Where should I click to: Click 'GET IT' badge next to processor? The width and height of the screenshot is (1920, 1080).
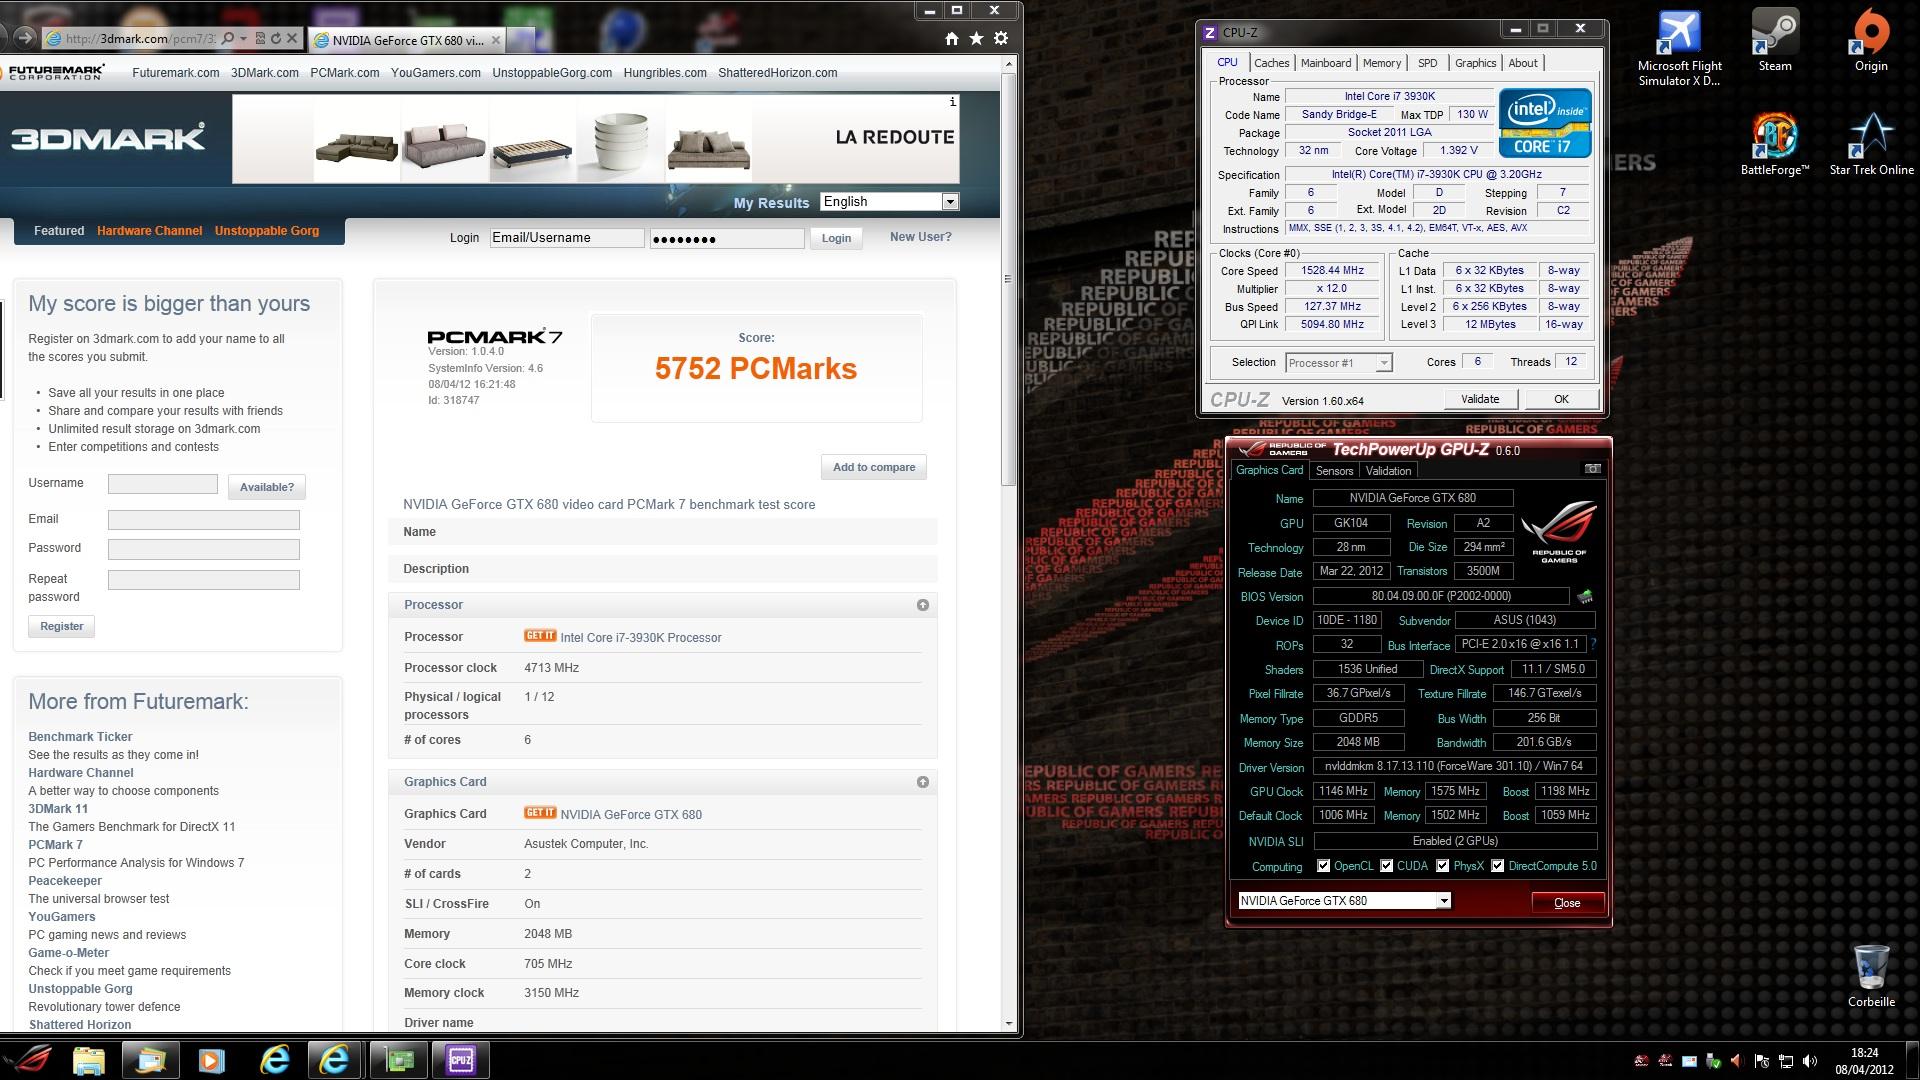(x=540, y=636)
